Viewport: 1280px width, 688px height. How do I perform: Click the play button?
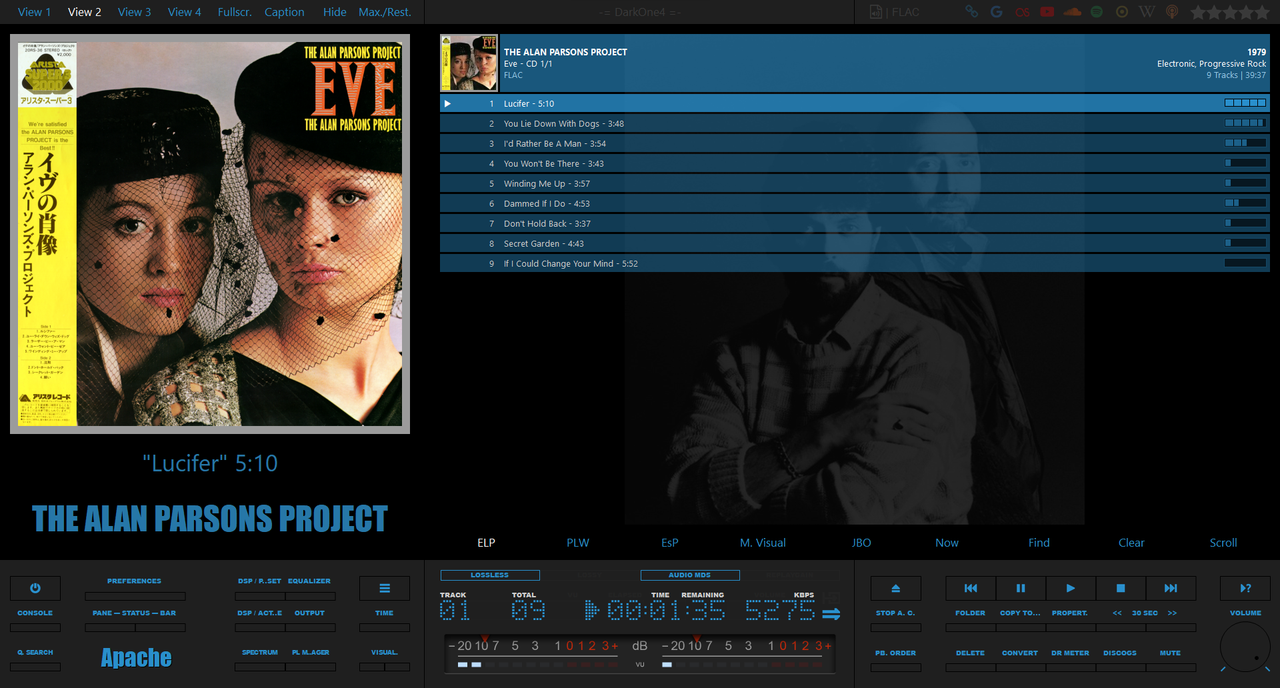[1070, 588]
